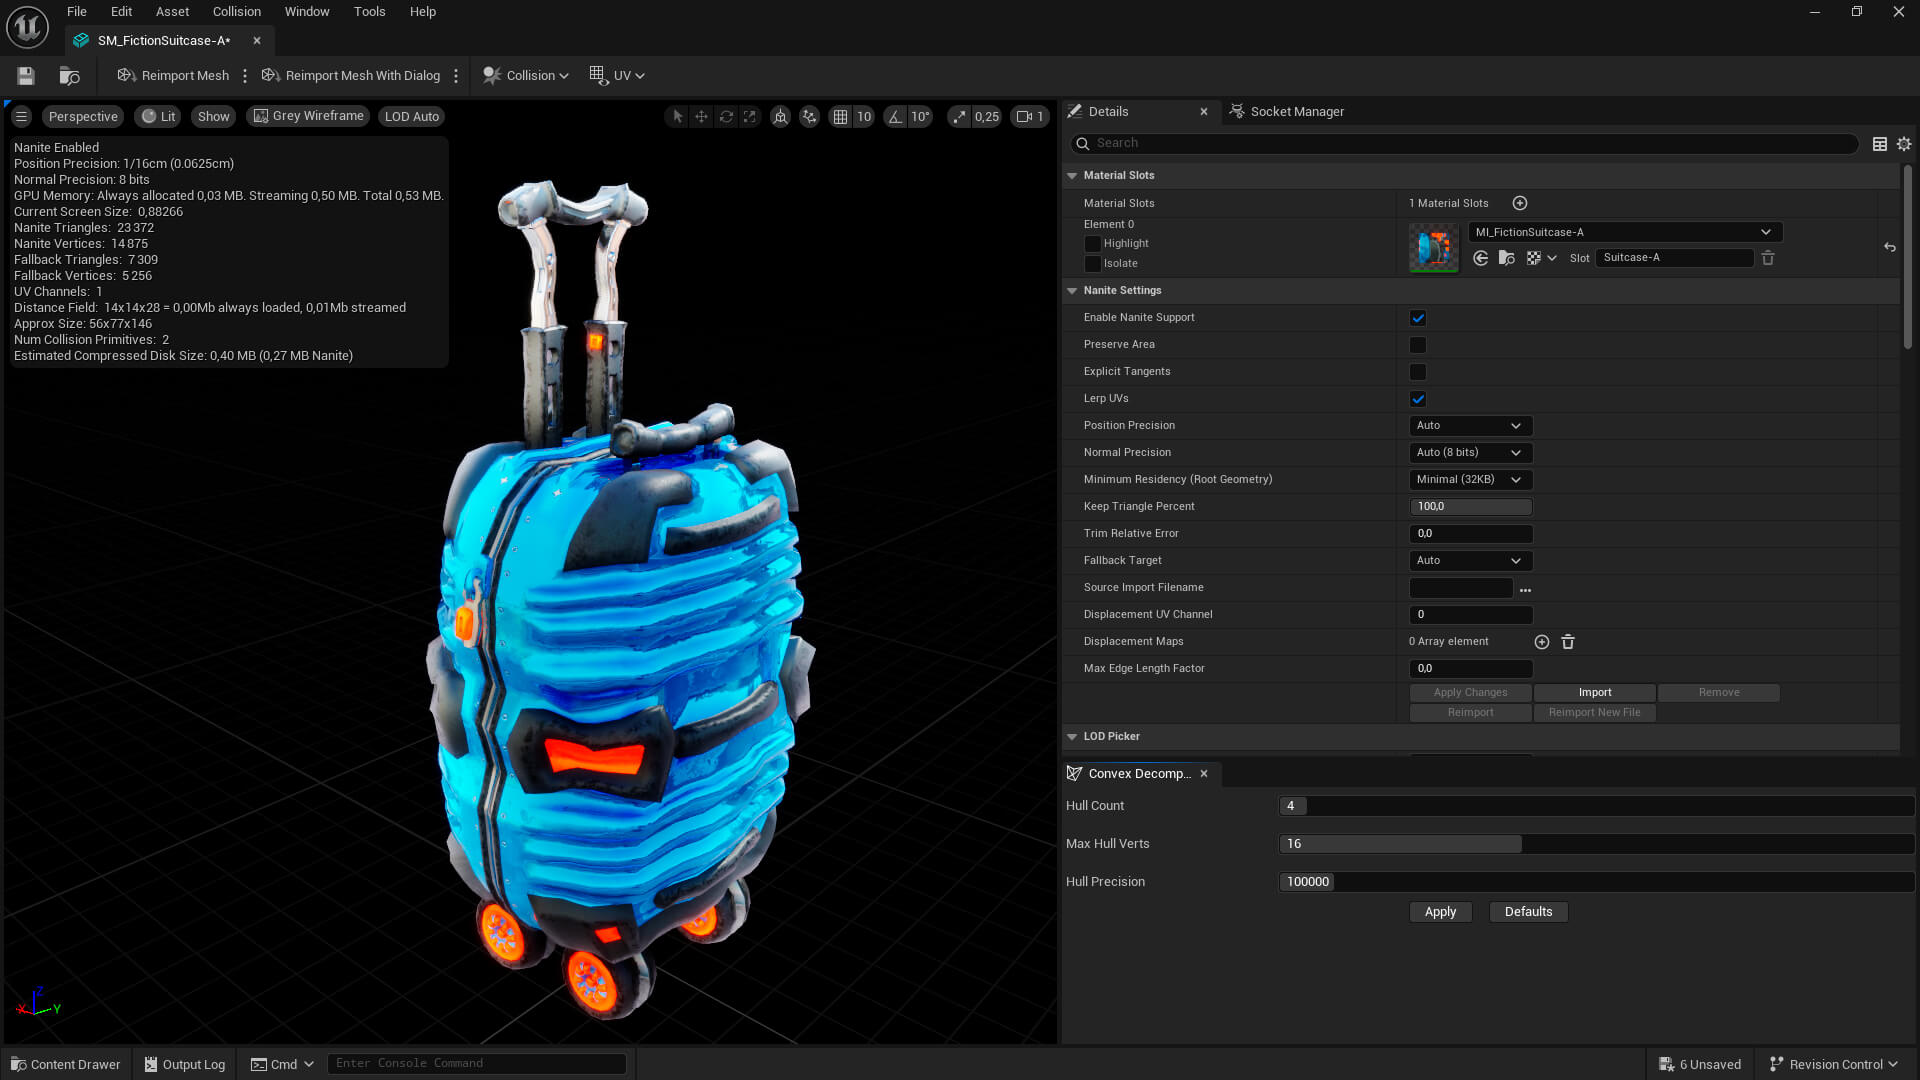Click Browse to asset in Content Browser icon
1920x1080 pixels.
coord(69,76)
